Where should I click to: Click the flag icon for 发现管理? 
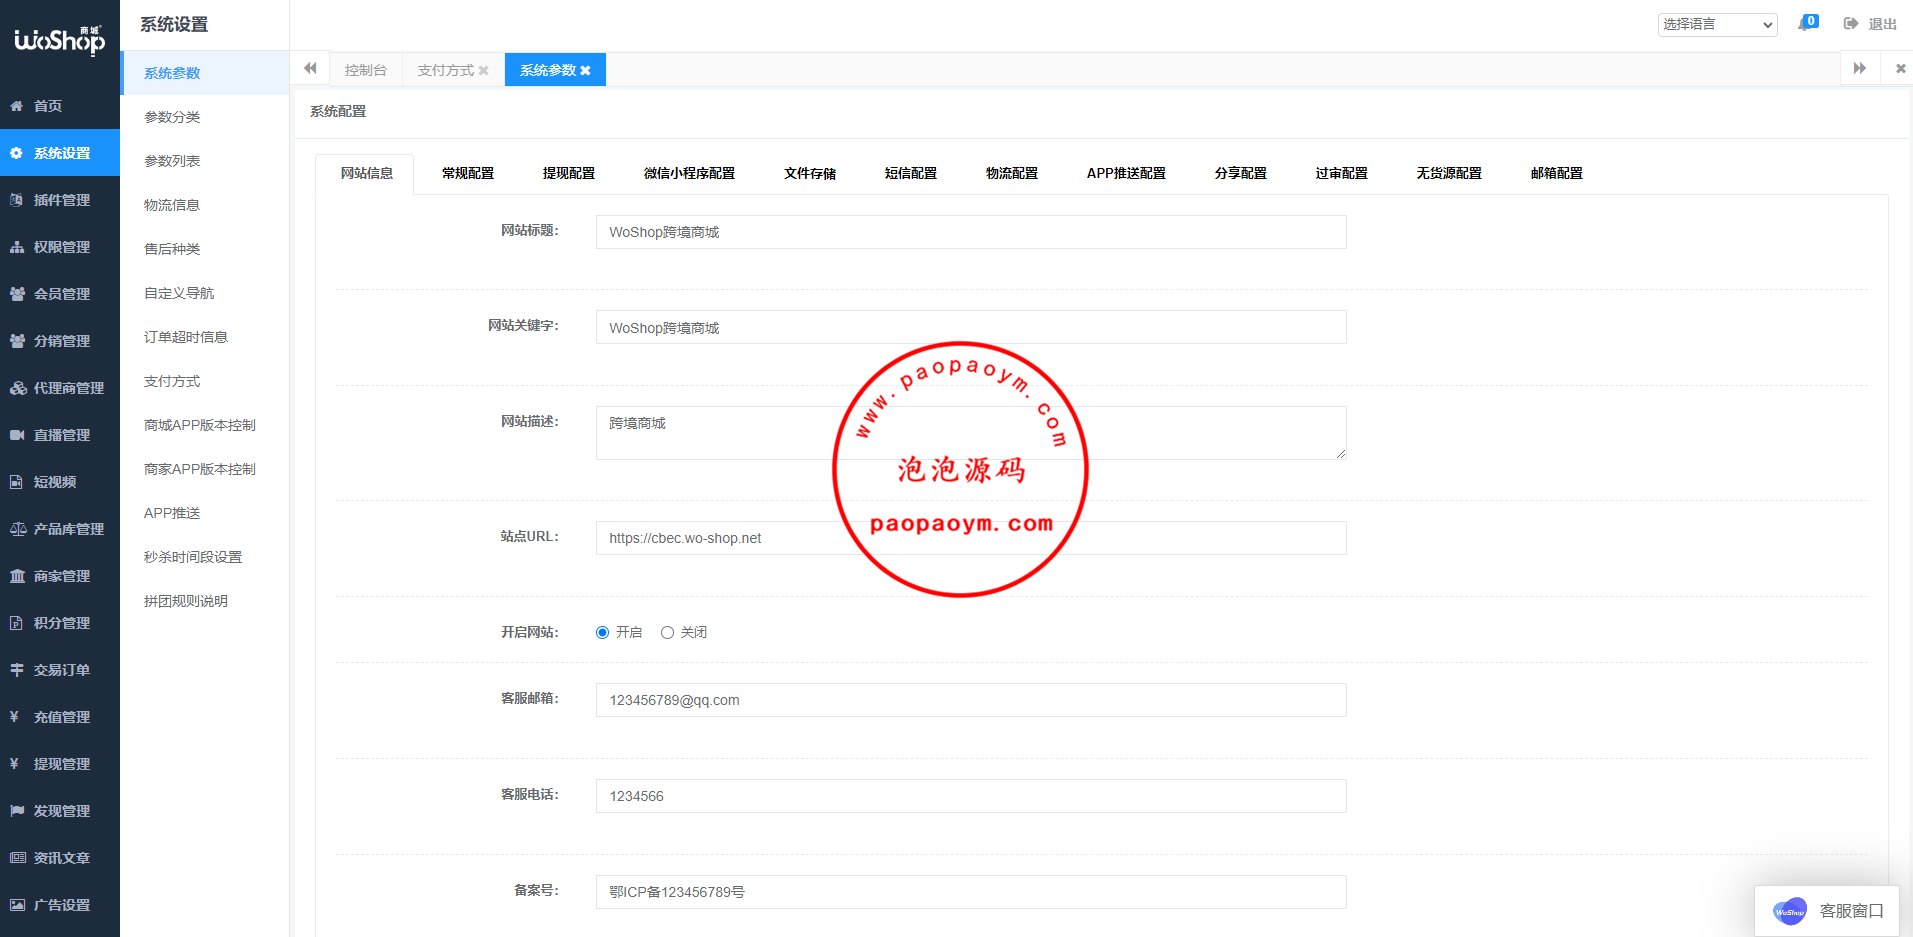click(17, 811)
